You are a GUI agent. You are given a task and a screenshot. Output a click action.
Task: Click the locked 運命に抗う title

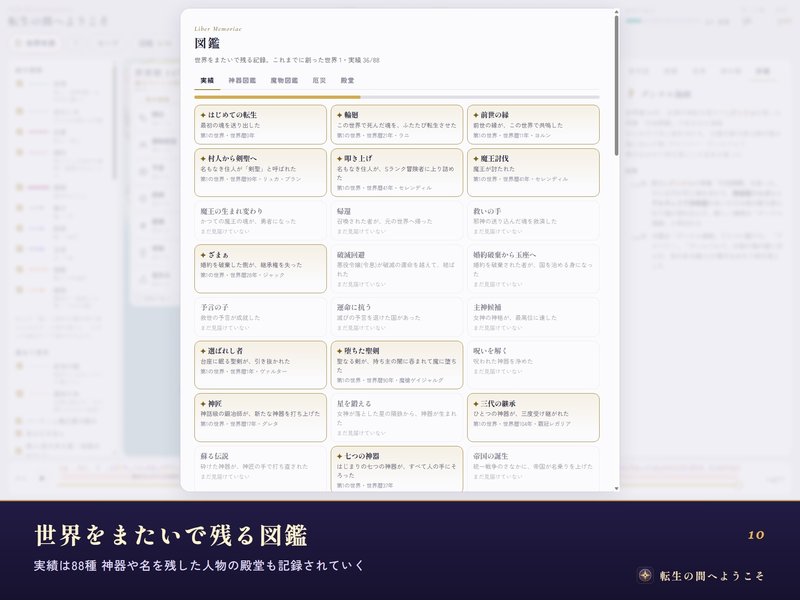(x=354, y=307)
